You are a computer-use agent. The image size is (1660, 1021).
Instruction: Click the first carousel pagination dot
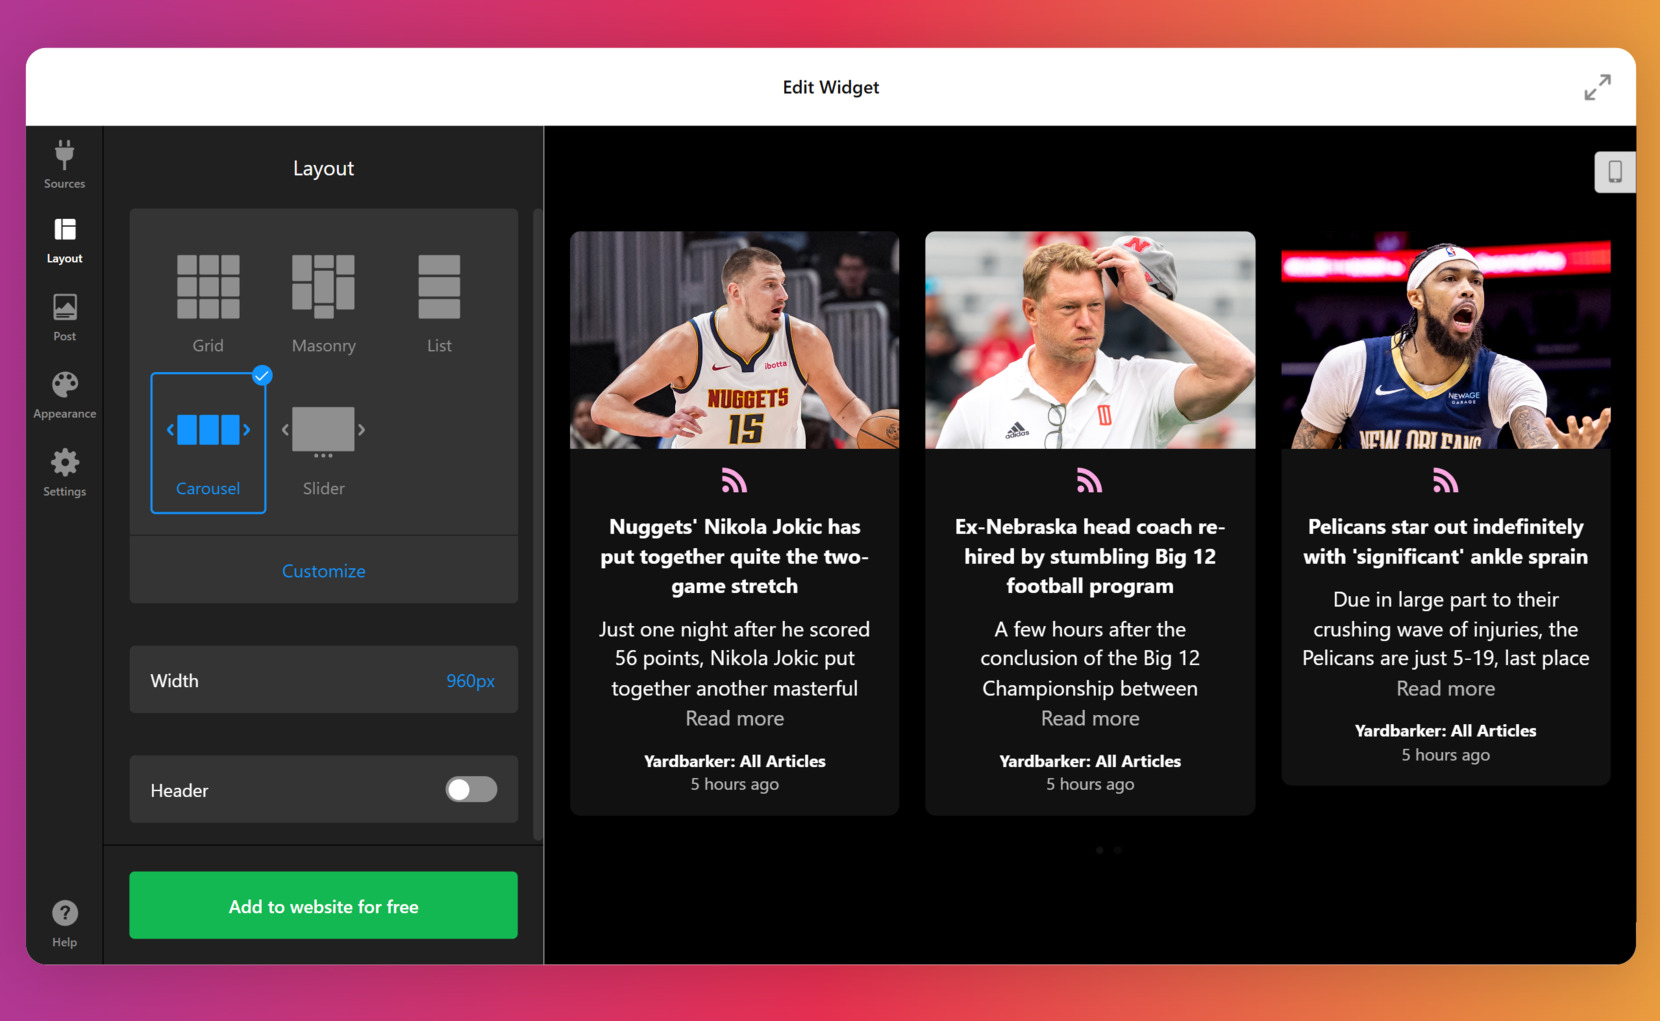pyautogui.click(x=1100, y=850)
